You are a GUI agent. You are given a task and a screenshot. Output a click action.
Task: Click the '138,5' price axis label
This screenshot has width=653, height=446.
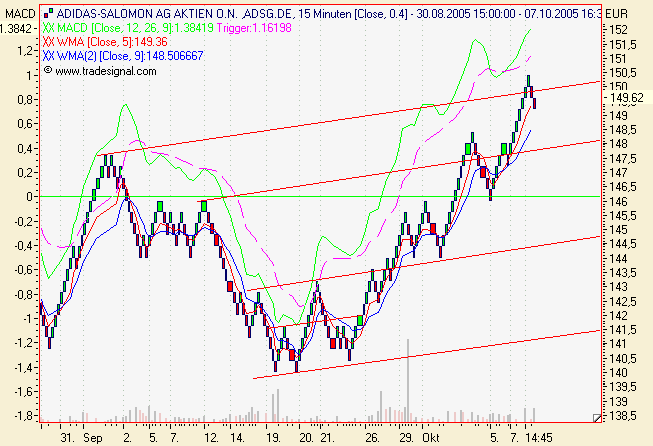(x=623, y=416)
